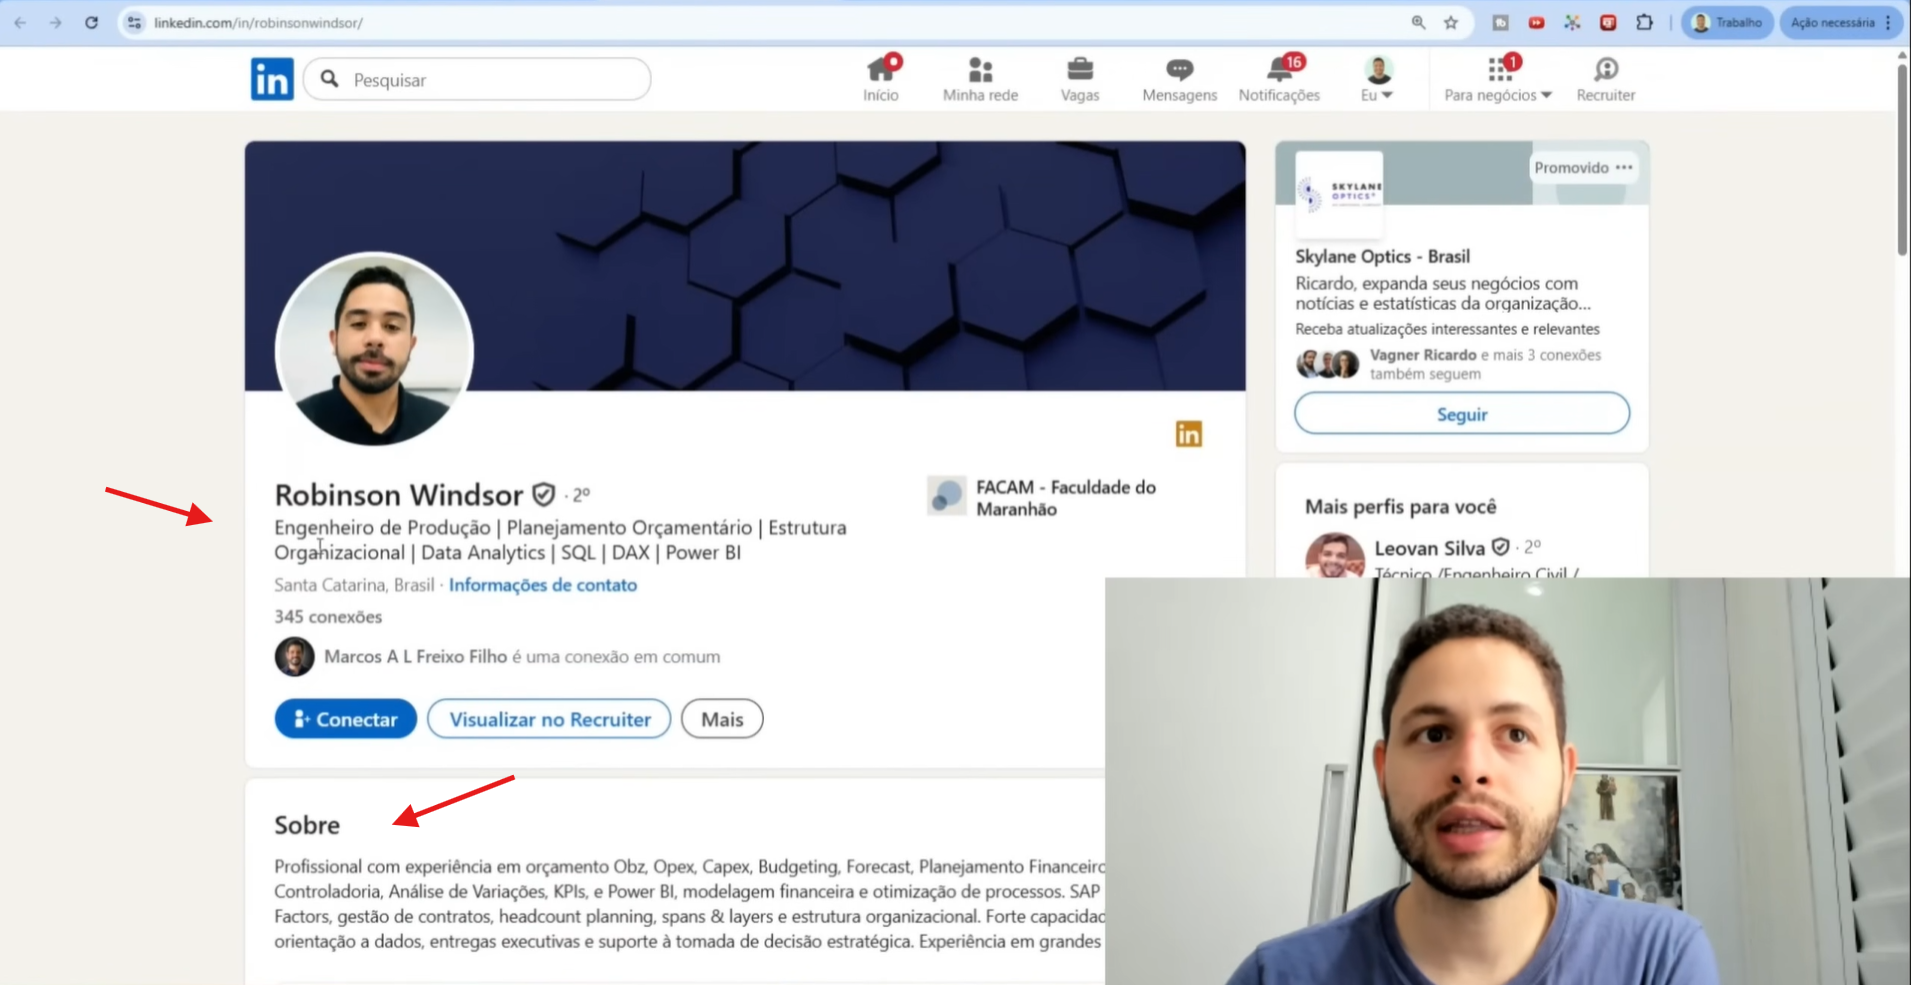Click the Sobre section heading
1911x985 pixels.
tap(307, 825)
